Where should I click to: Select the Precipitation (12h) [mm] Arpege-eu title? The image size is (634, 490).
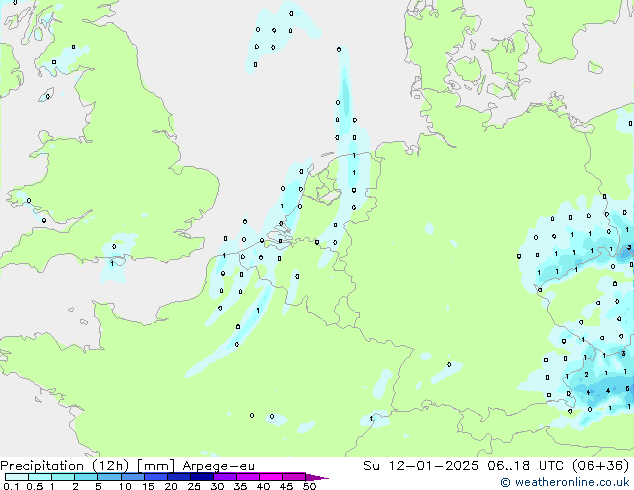pyautogui.click(x=127, y=466)
